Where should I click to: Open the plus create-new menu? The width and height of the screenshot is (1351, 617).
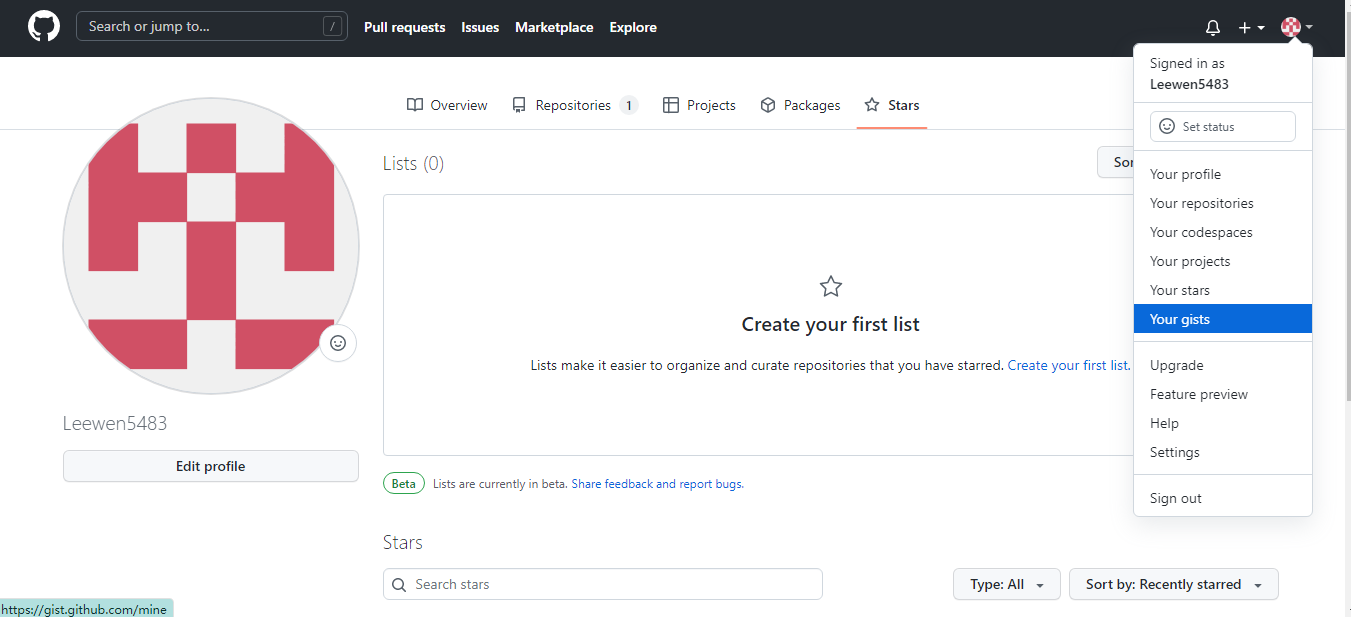click(1251, 28)
